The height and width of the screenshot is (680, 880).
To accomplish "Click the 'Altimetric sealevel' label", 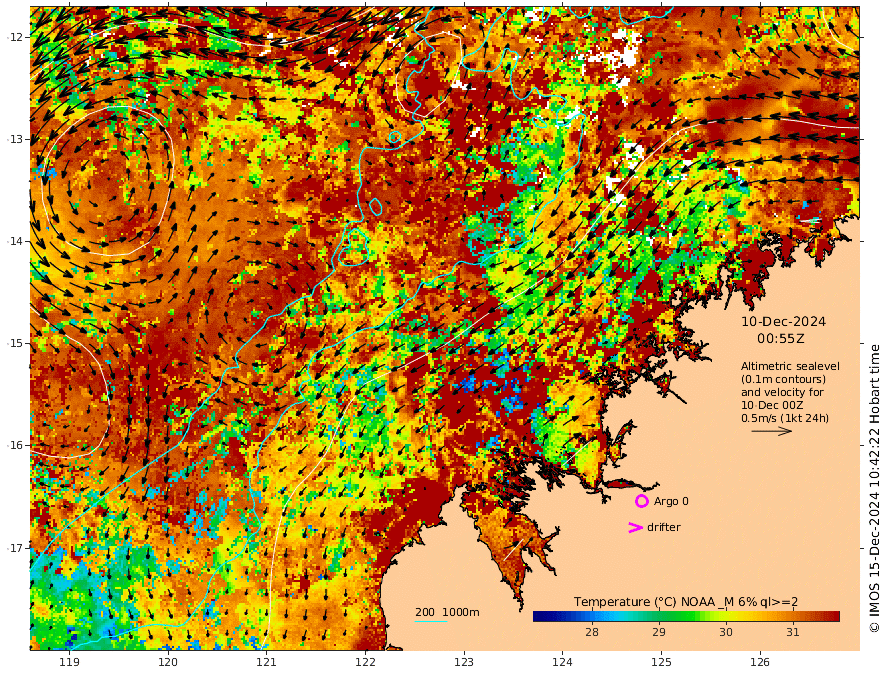I will click(x=790, y=366).
